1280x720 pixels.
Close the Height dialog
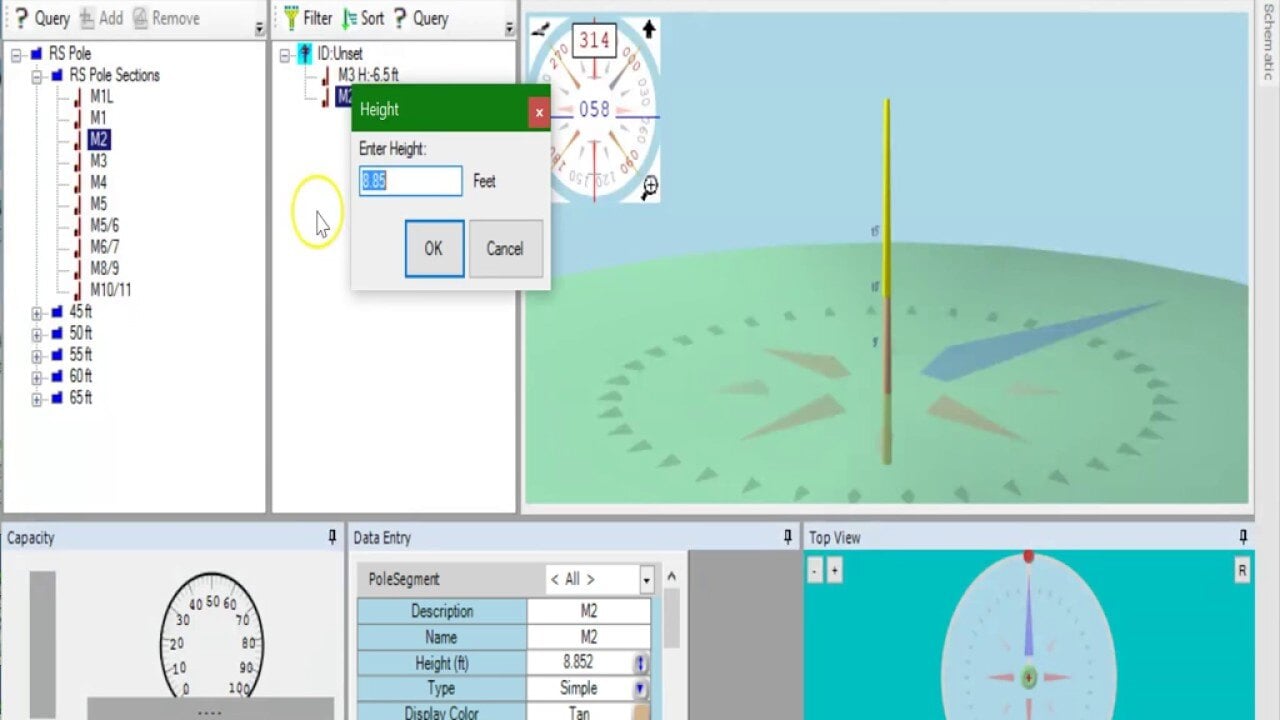[539, 113]
